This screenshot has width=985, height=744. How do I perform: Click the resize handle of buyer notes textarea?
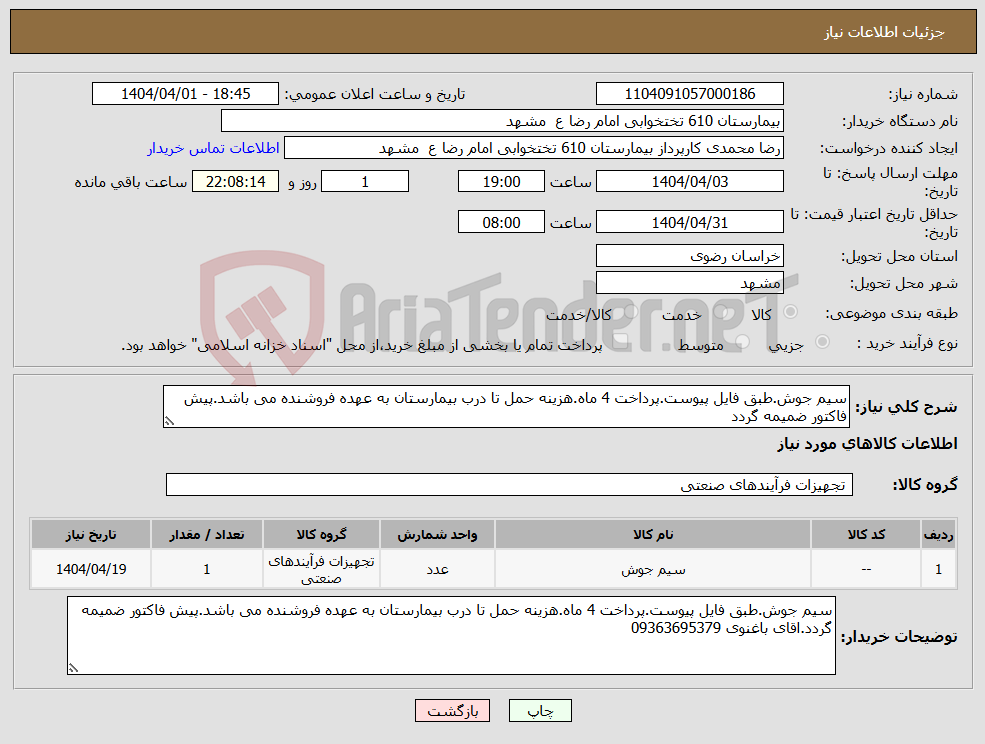coord(73,668)
